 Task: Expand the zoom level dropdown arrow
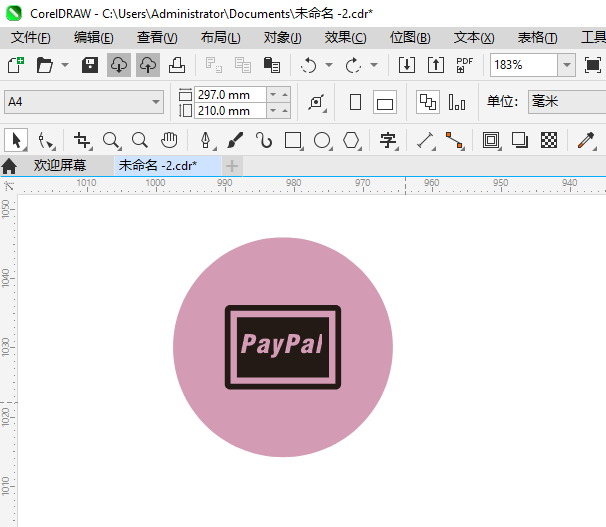click(x=567, y=65)
